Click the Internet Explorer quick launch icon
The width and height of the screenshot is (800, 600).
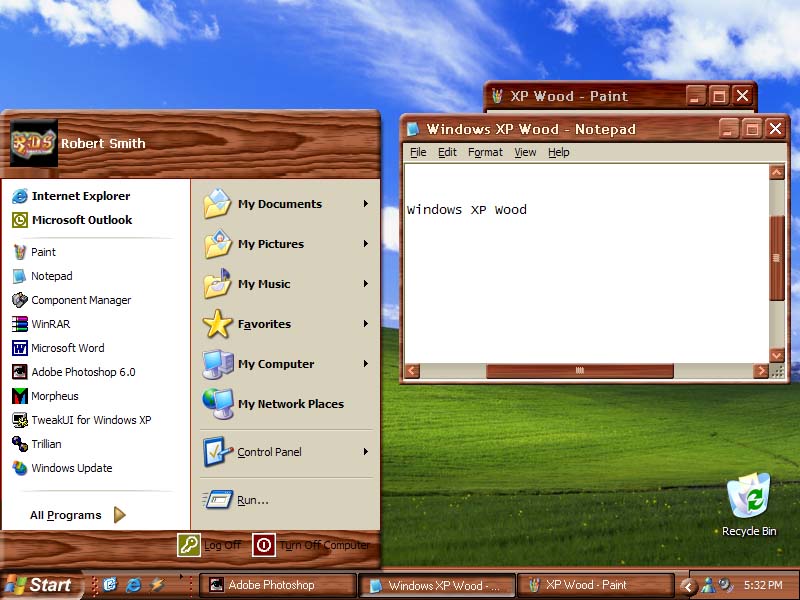[x=134, y=585]
